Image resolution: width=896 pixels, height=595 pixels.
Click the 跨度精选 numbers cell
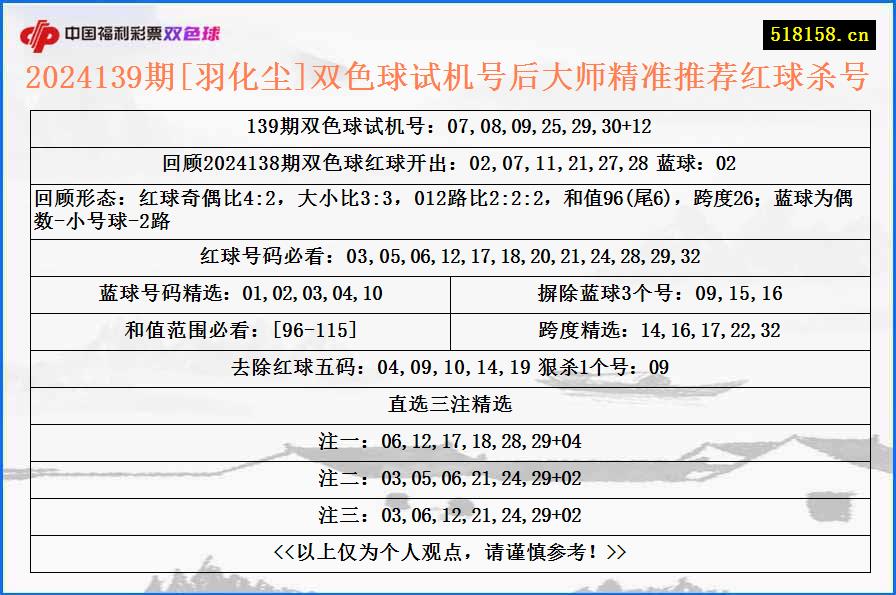tap(660, 329)
